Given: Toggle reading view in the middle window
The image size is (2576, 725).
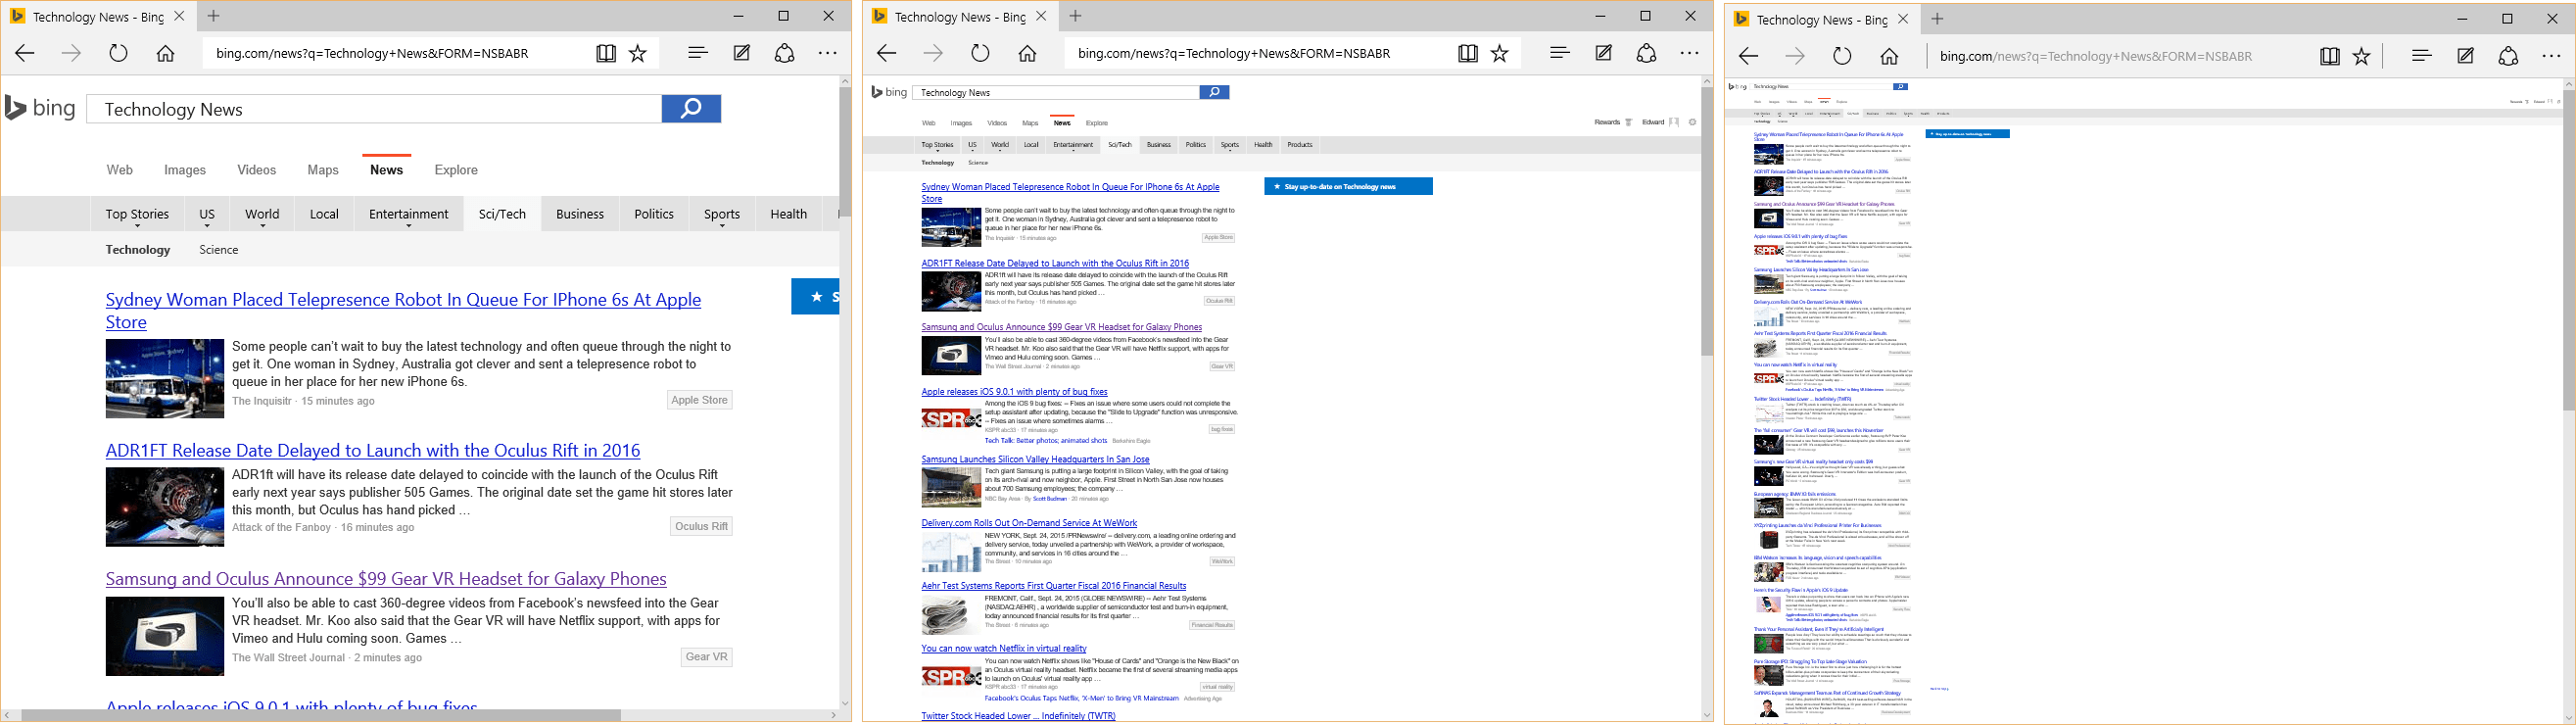Looking at the screenshot, I should (1468, 53).
